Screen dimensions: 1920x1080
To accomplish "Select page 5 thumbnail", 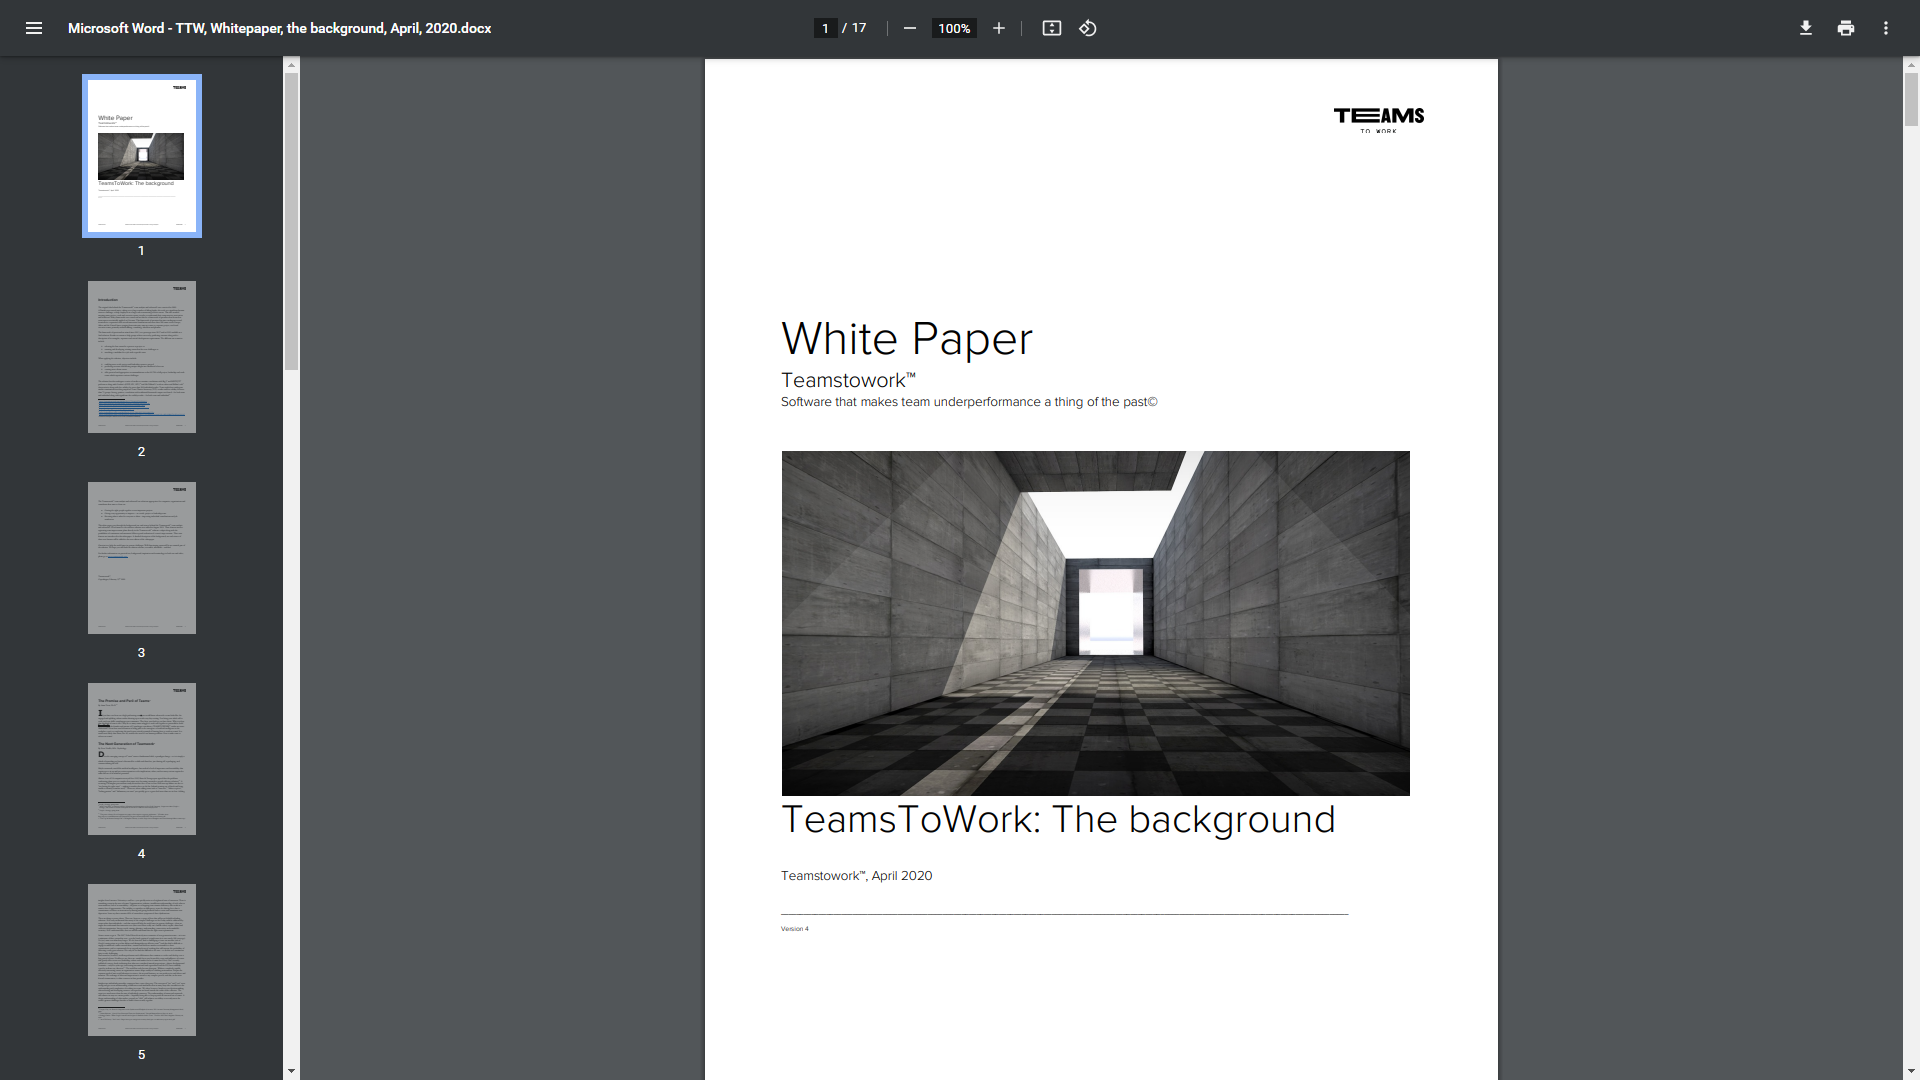I will 141,960.
